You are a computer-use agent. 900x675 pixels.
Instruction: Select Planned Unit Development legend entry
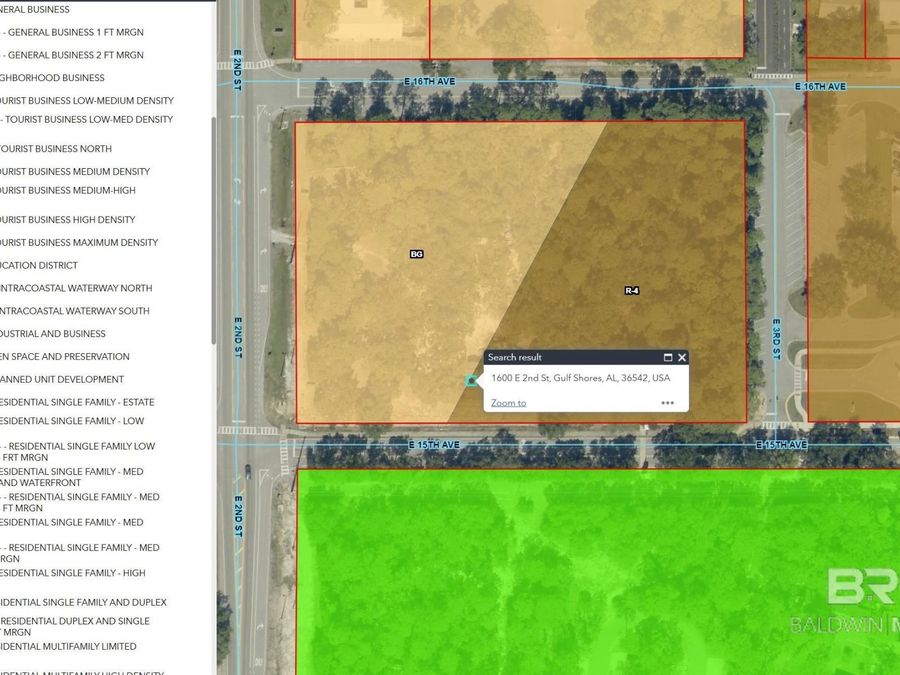tap(62, 380)
